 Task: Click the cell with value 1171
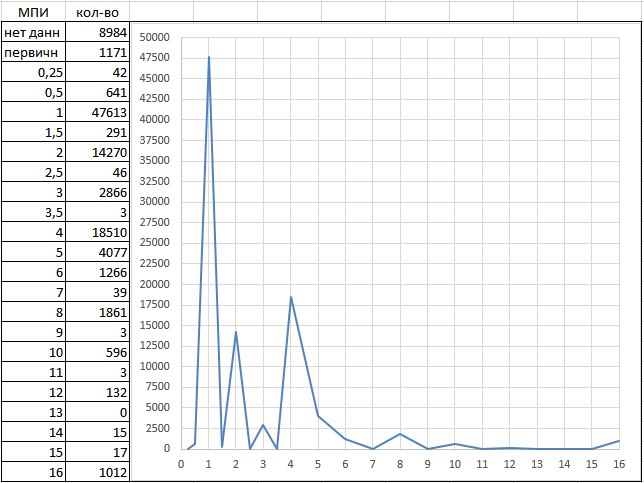coord(98,52)
